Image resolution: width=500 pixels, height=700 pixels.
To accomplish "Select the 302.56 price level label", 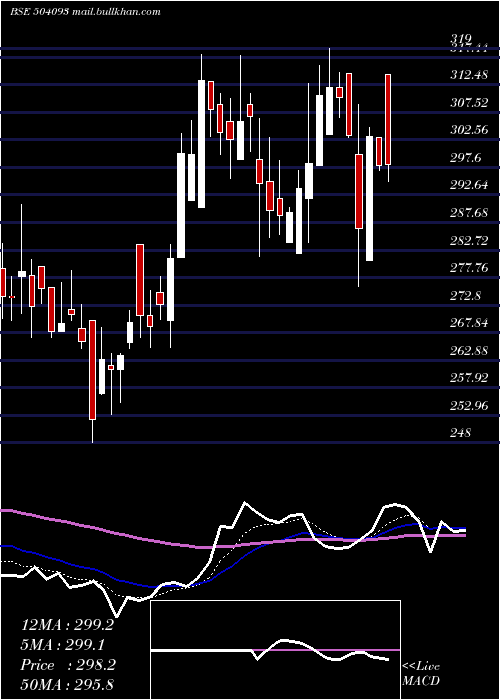I will click(x=469, y=130).
